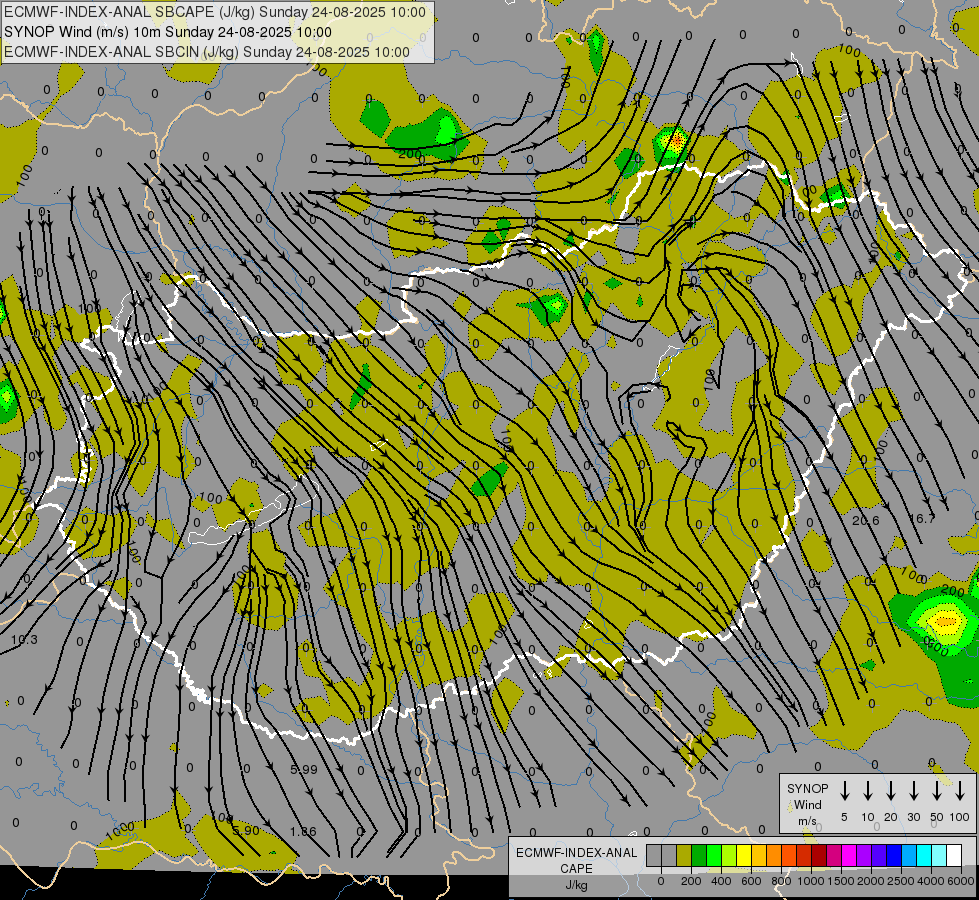The width and height of the screenshot is (979, 900).
Task: Click the 4000 tick label in CAPE legend
Action: (931, 881)
